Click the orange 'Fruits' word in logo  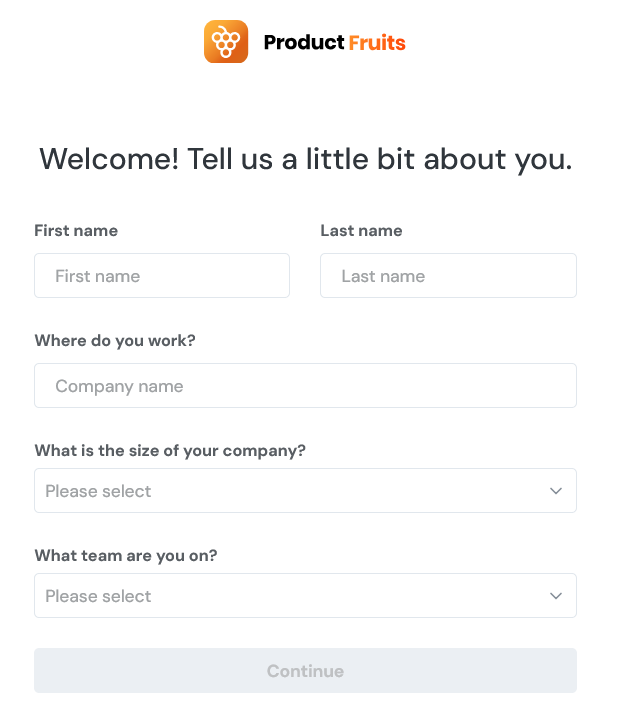point(377,43)
